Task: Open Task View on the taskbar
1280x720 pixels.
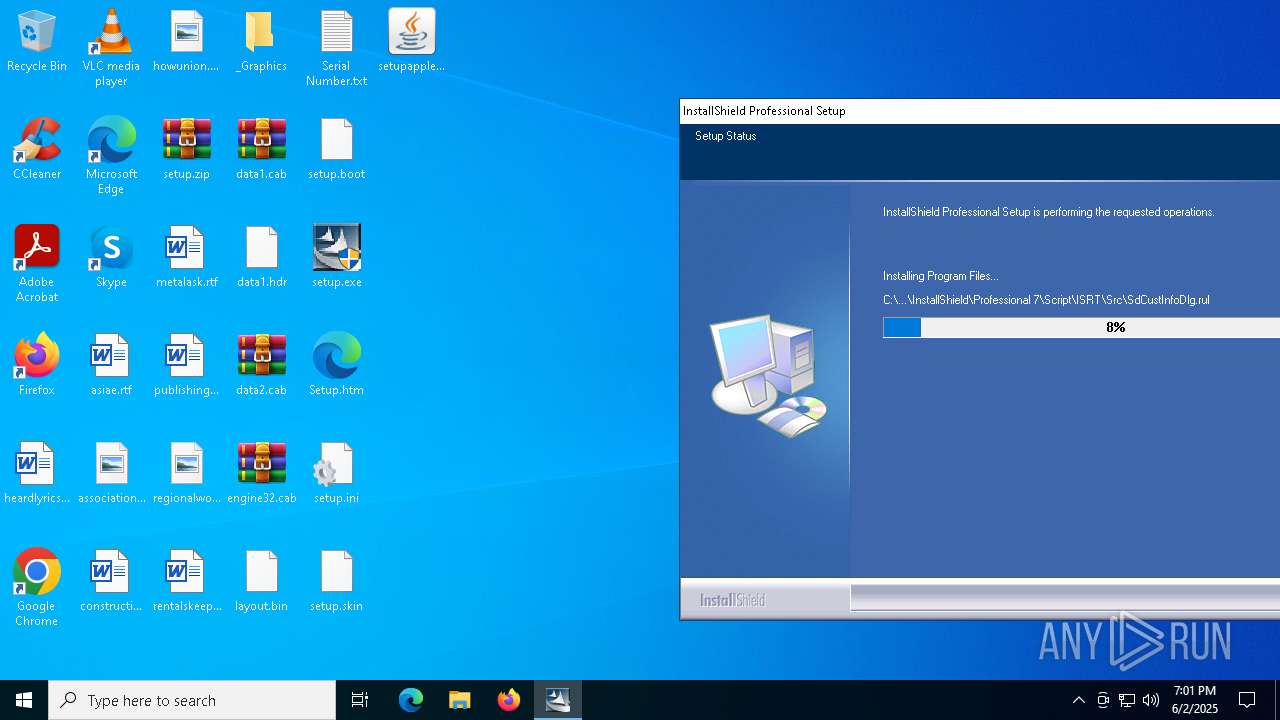Action: click(x=360, y=700)
